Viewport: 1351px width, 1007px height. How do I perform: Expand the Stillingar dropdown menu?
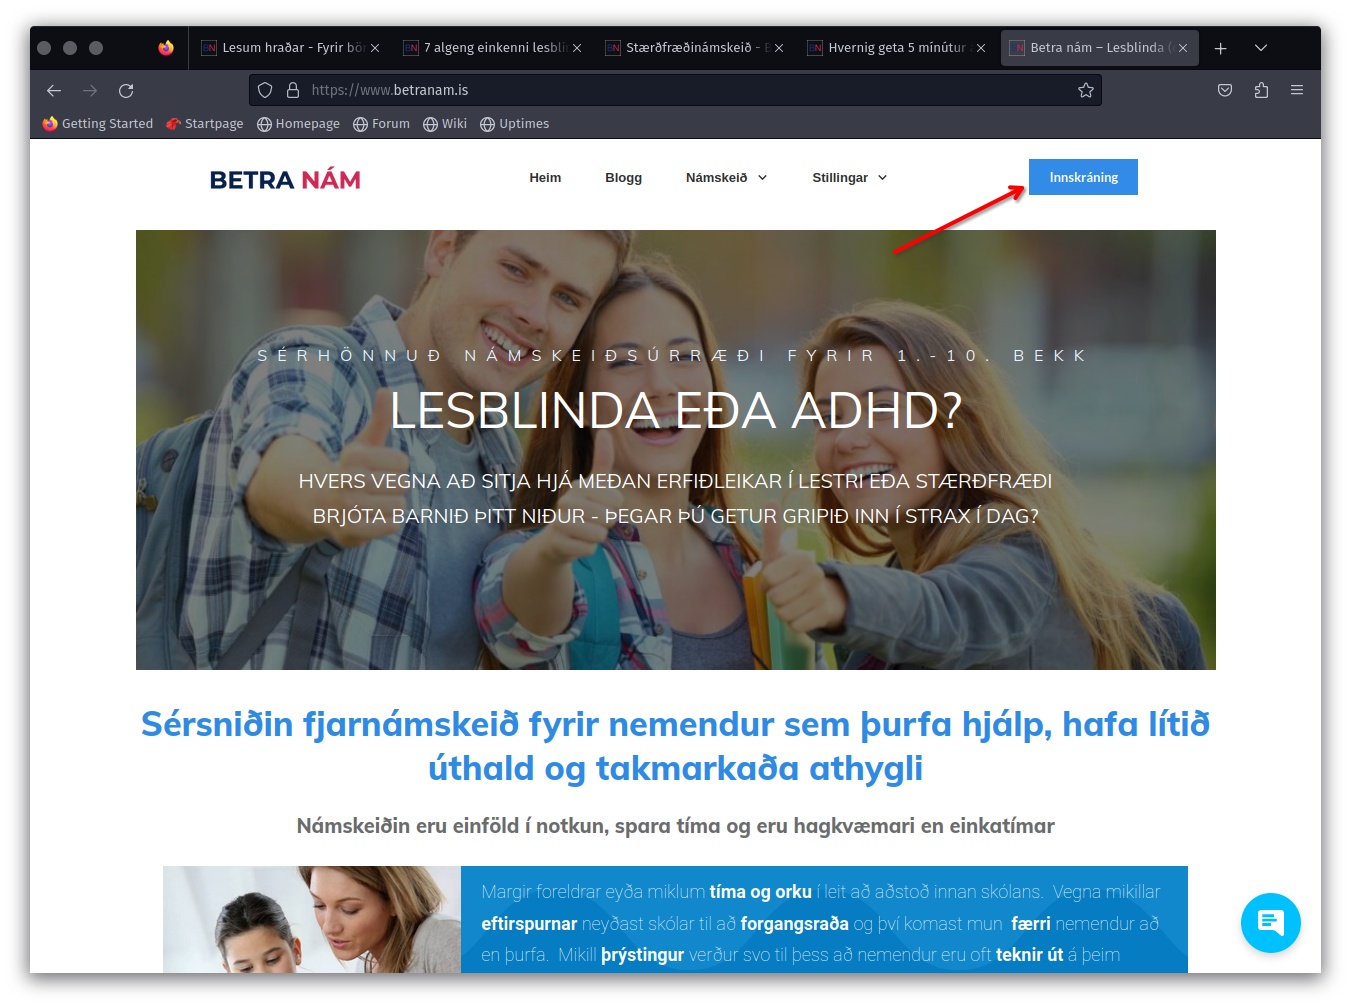point(850,178)
